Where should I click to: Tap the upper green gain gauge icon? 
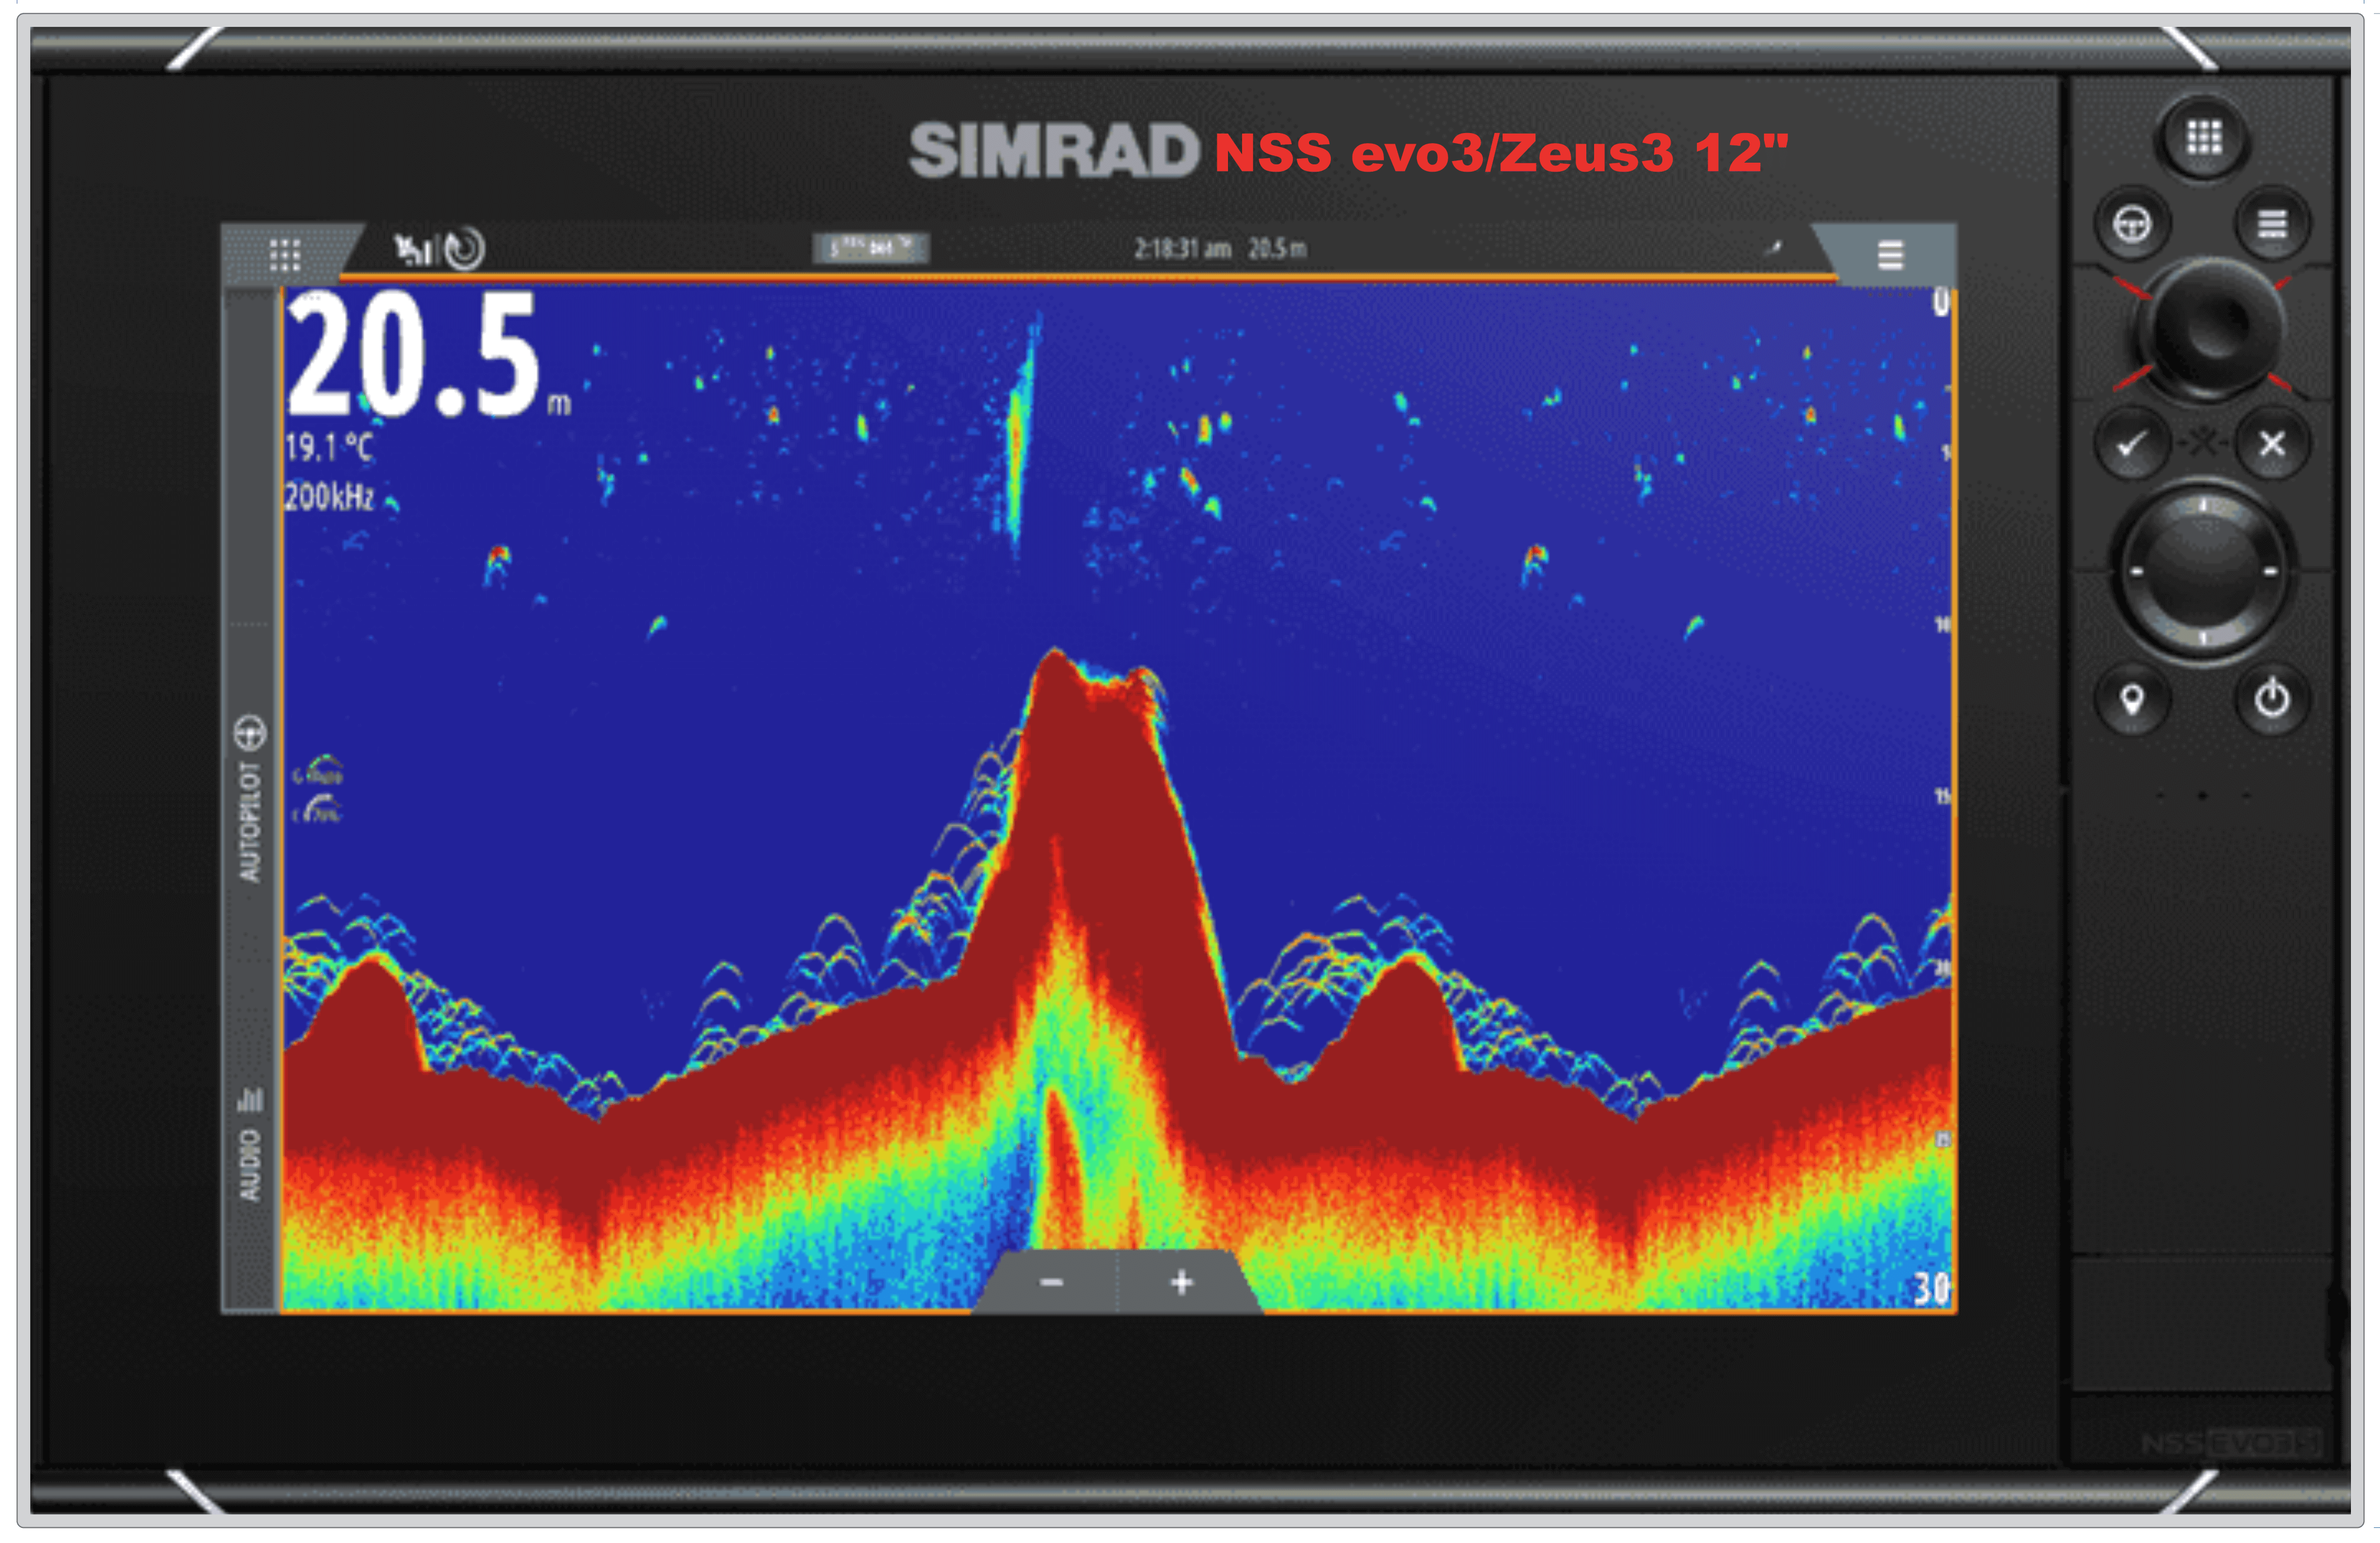pyautogui.click(x=319, y=770)
